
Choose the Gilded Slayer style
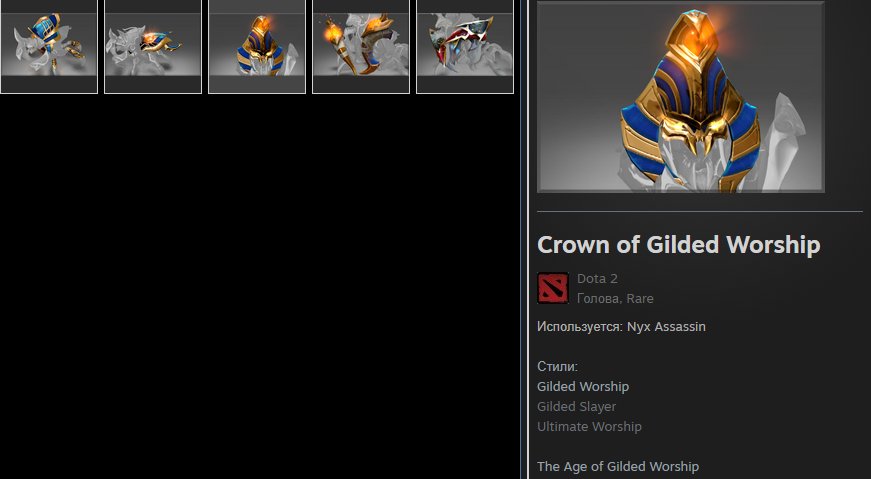coord(576,407)
